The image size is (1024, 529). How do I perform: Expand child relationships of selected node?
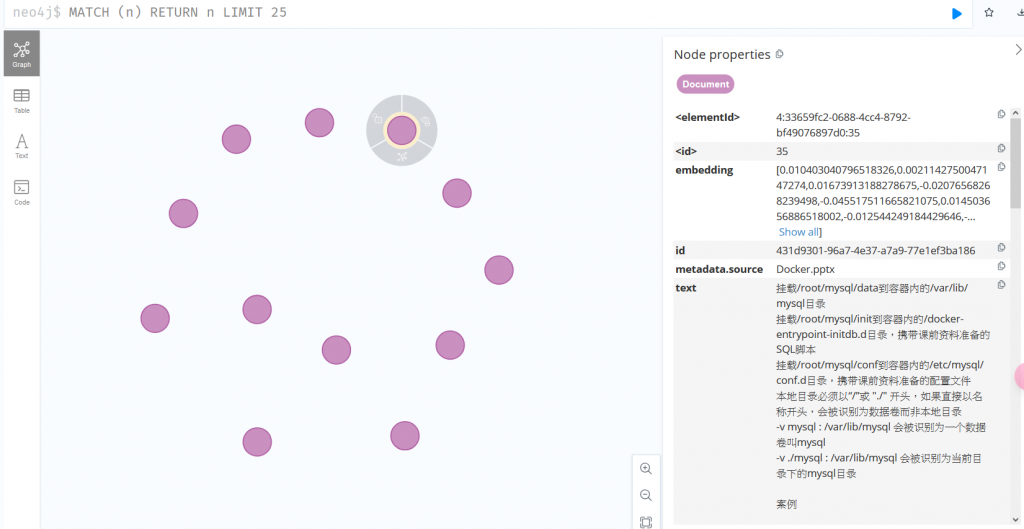click(x=402, y=157)
